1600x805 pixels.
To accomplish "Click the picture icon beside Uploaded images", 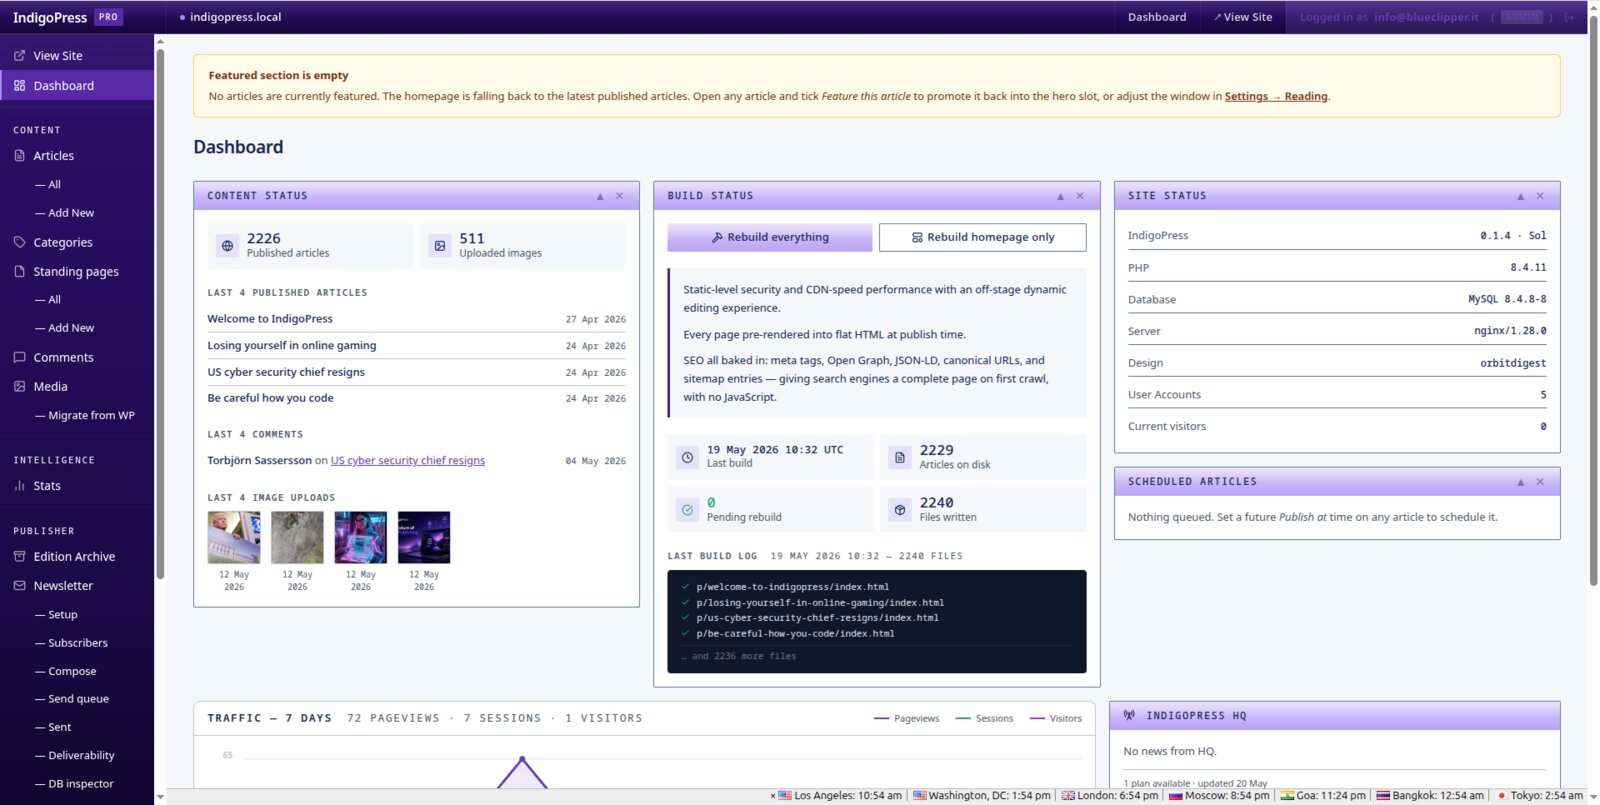I will (440, 245).
